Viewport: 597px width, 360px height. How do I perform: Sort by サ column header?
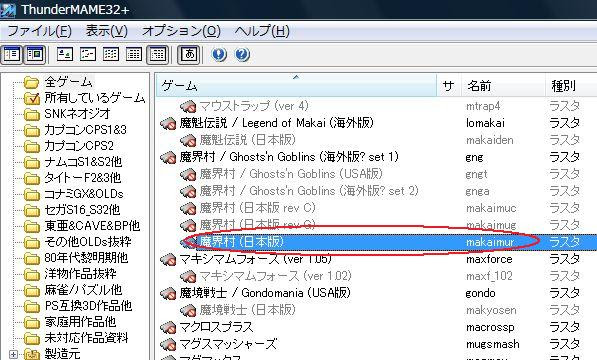tap(449, 86)
